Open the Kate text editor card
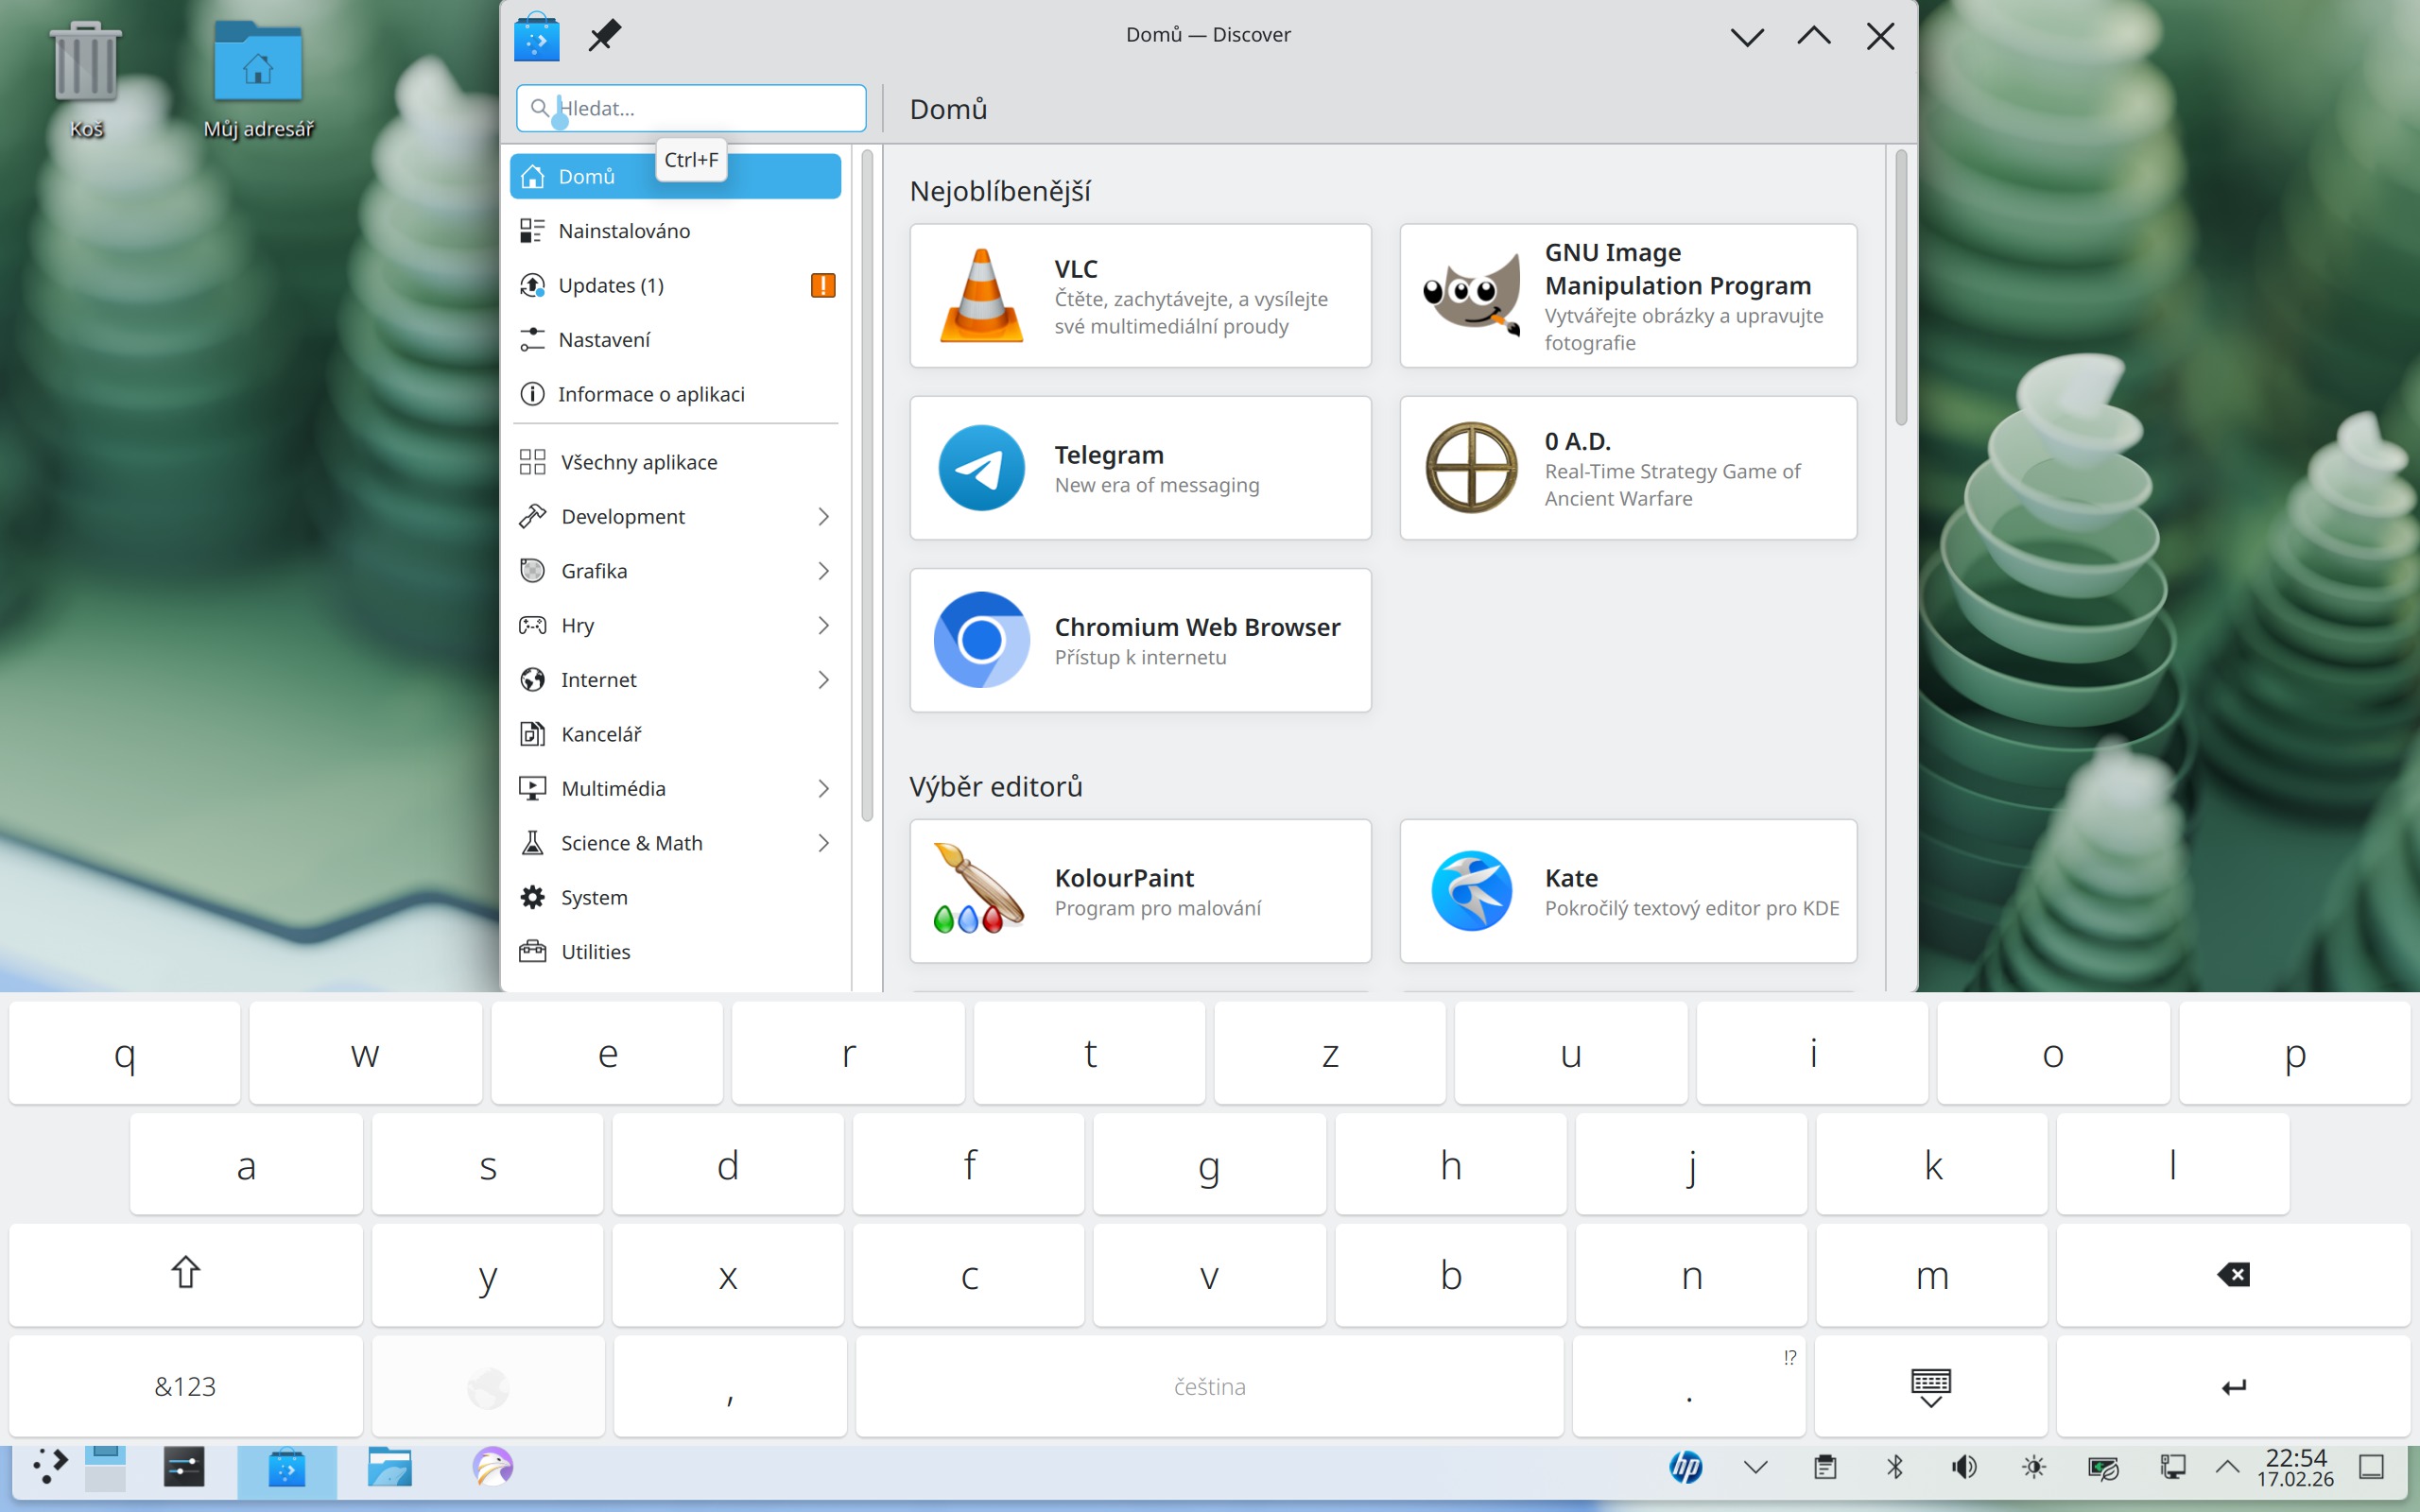 (x=1628, y=891)
